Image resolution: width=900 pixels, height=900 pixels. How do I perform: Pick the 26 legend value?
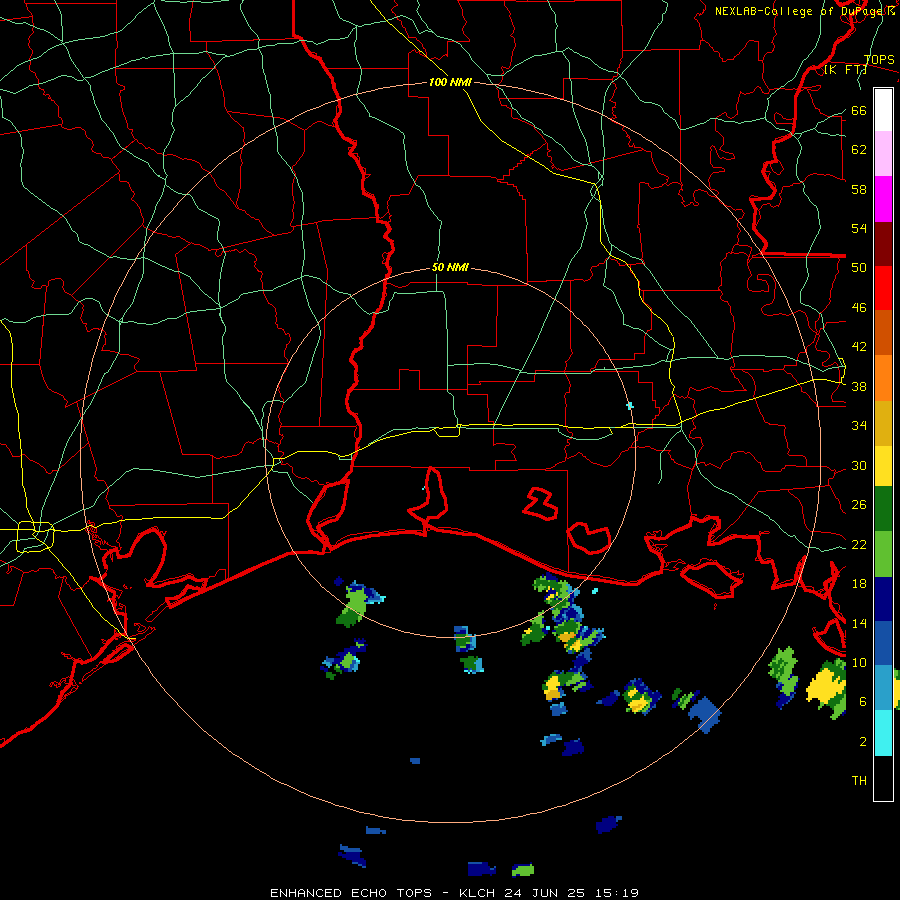coord(859,505)
